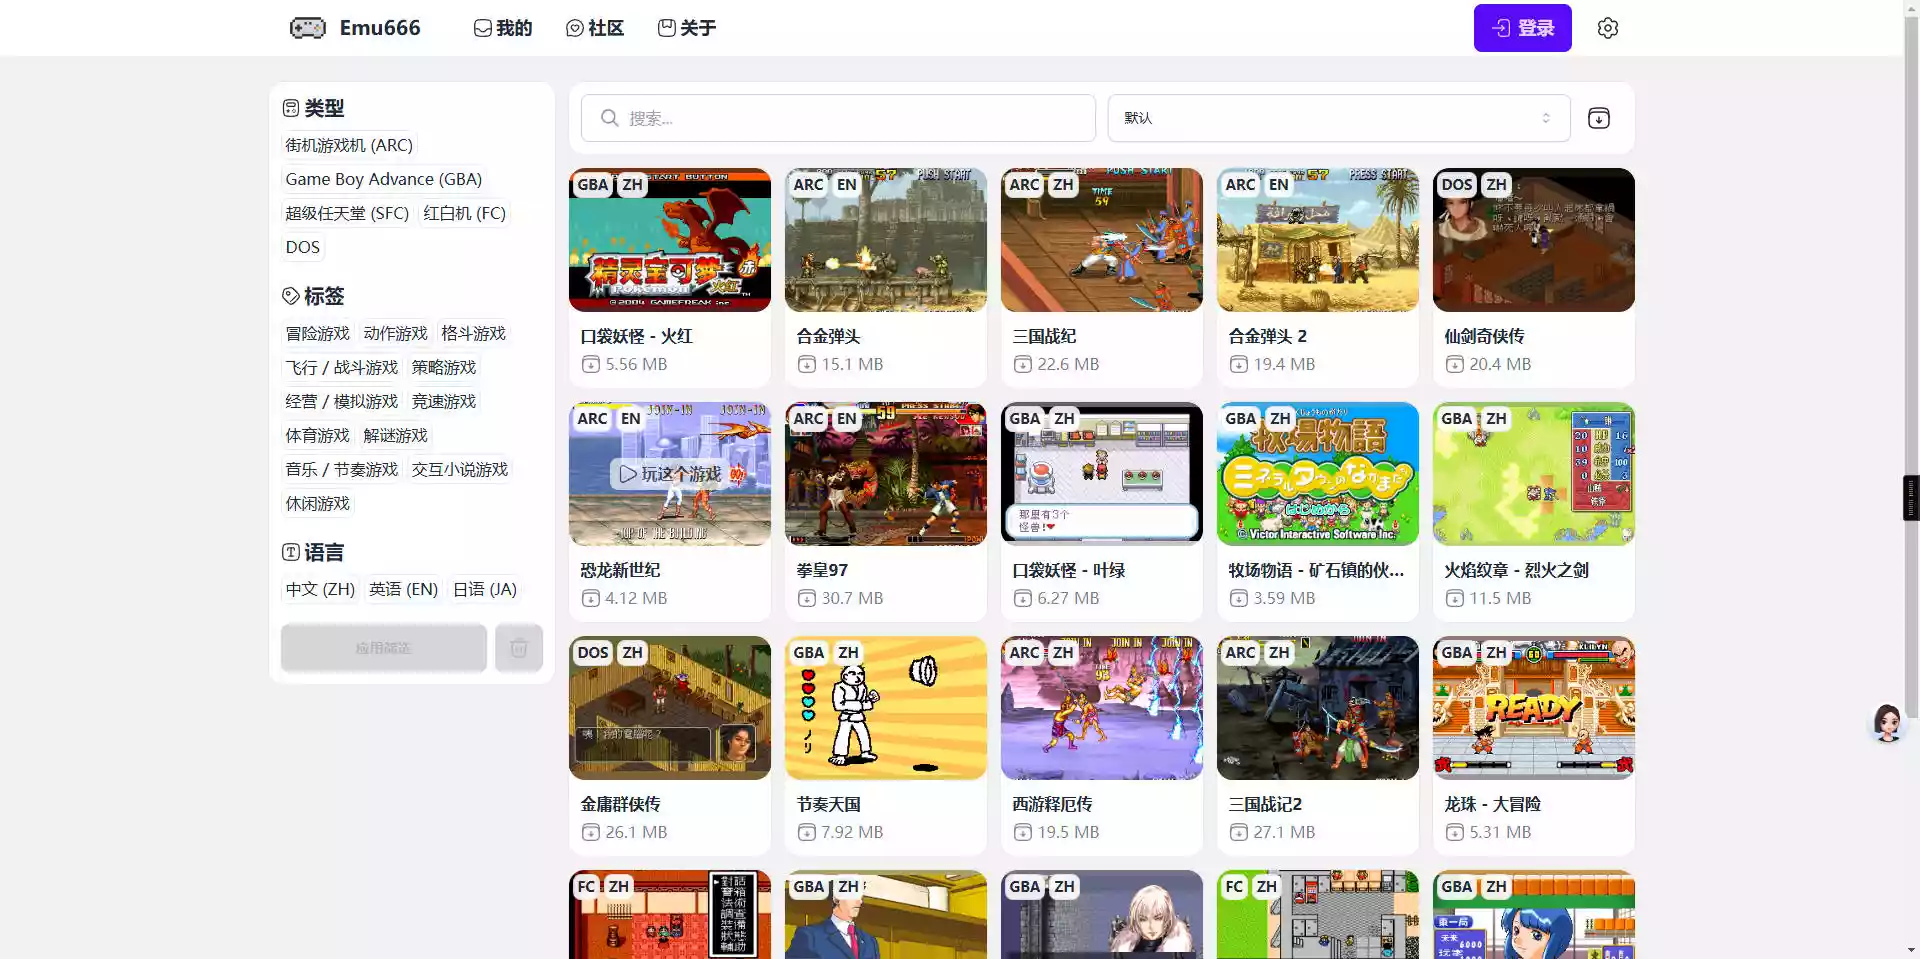Click the download icon next to 6.27 MB
The width and height of the screenshot is (1920, 959).
click(x=1023, y=599)
